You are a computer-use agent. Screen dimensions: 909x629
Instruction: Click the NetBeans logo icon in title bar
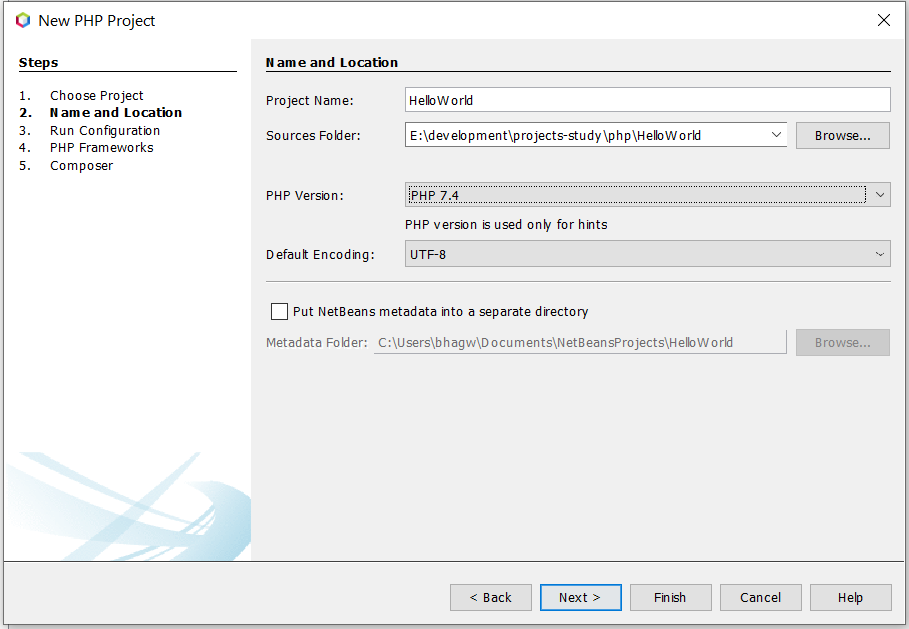23,20
